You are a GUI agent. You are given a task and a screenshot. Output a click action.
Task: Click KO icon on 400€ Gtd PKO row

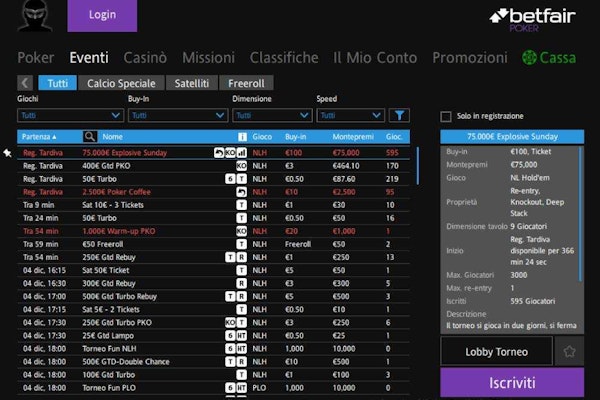pos(241,166)
